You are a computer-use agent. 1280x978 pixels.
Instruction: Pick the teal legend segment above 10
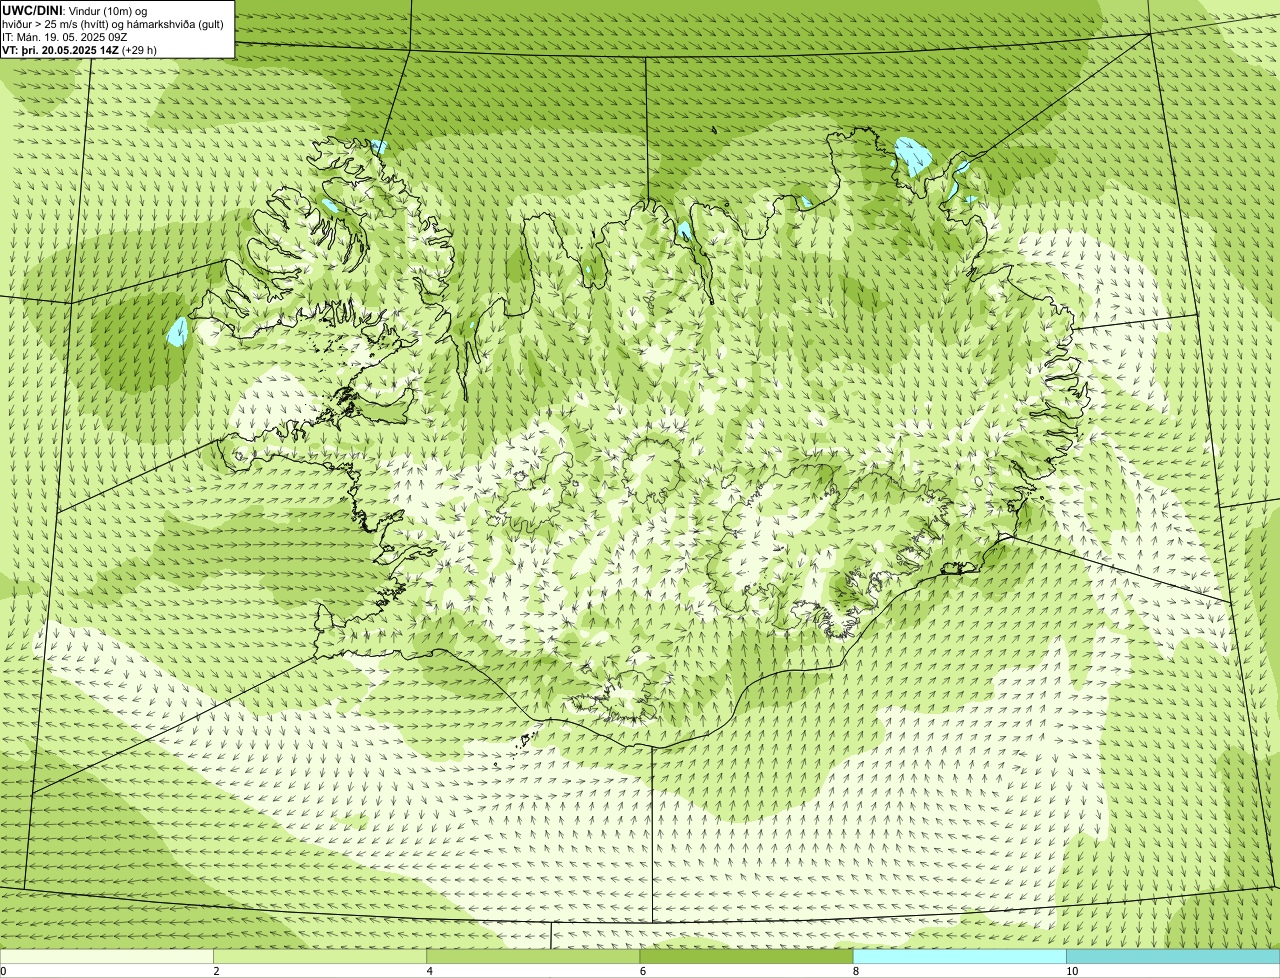click(x=1173, y=957)
